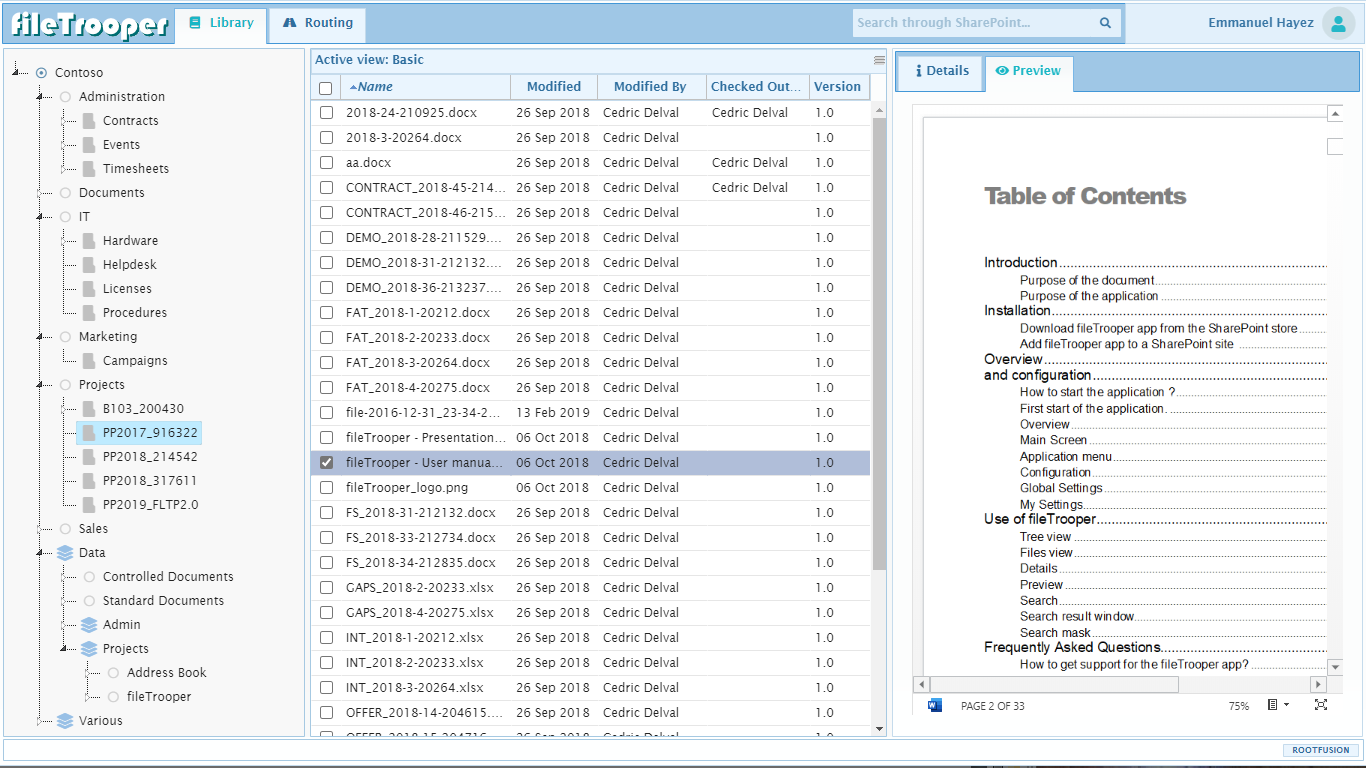Check the box for FS_2018-31-212132.docx
This screenshot has width=1366, height=768.
click(326, 513)
